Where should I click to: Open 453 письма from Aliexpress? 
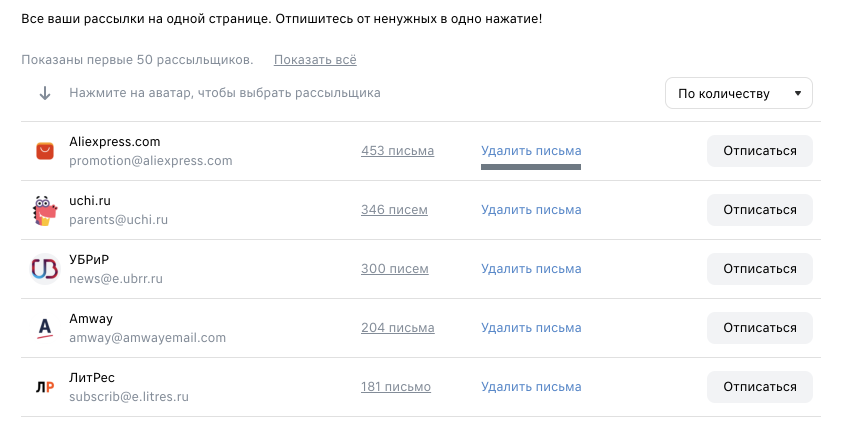[397, 151]
